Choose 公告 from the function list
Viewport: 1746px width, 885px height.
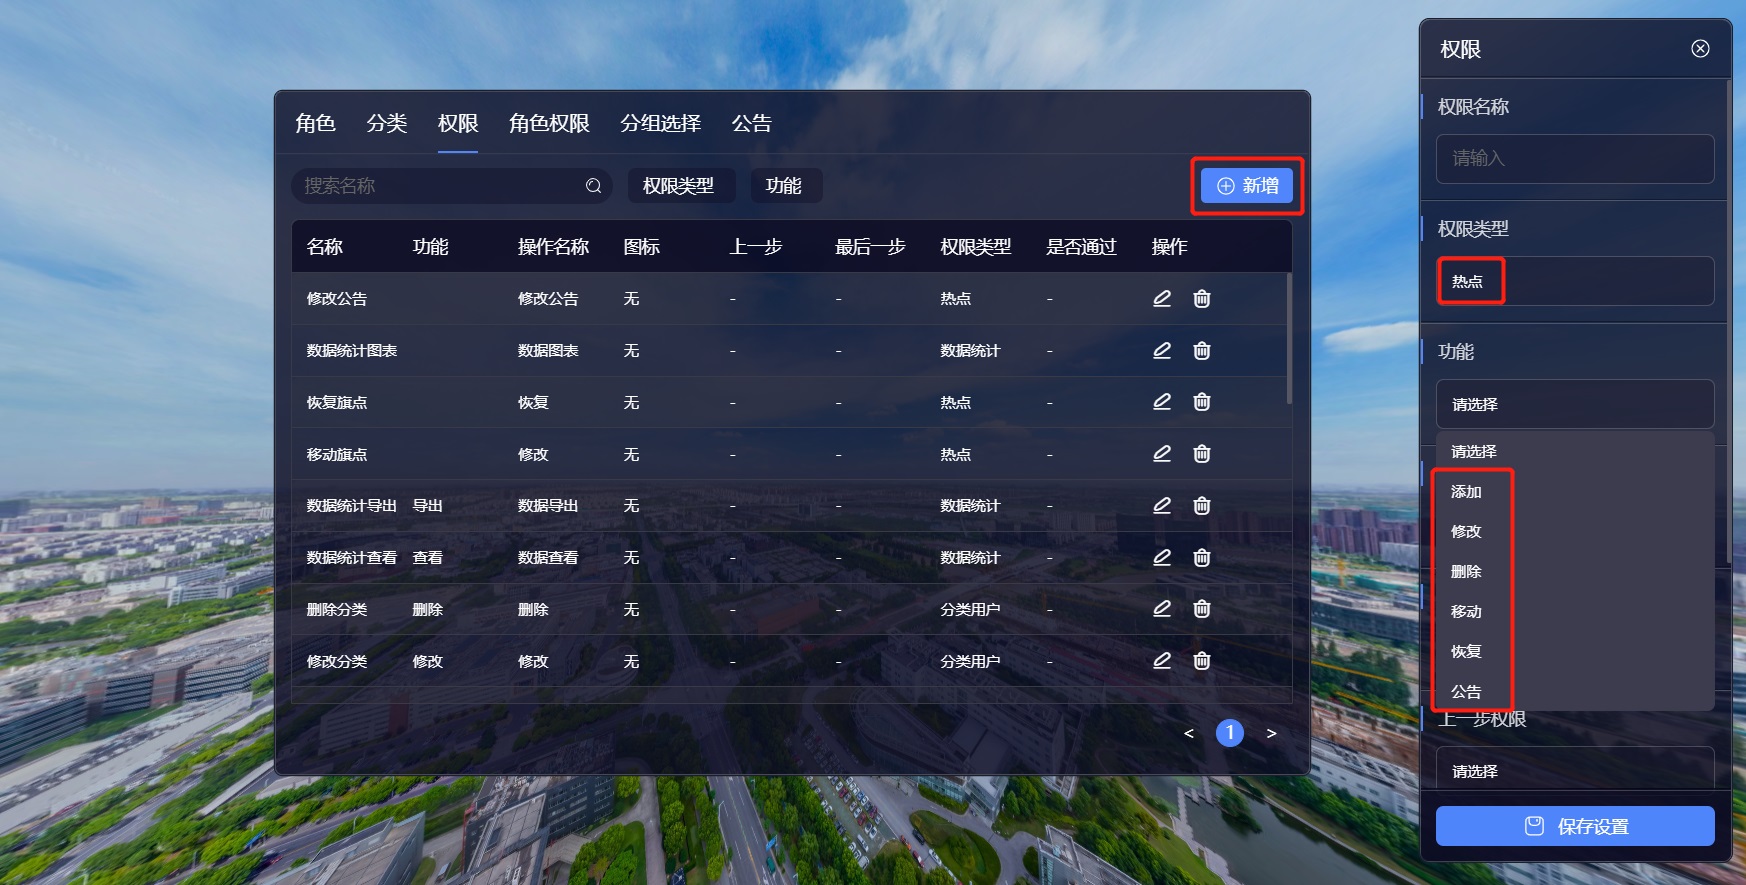tap(1575, 692)
